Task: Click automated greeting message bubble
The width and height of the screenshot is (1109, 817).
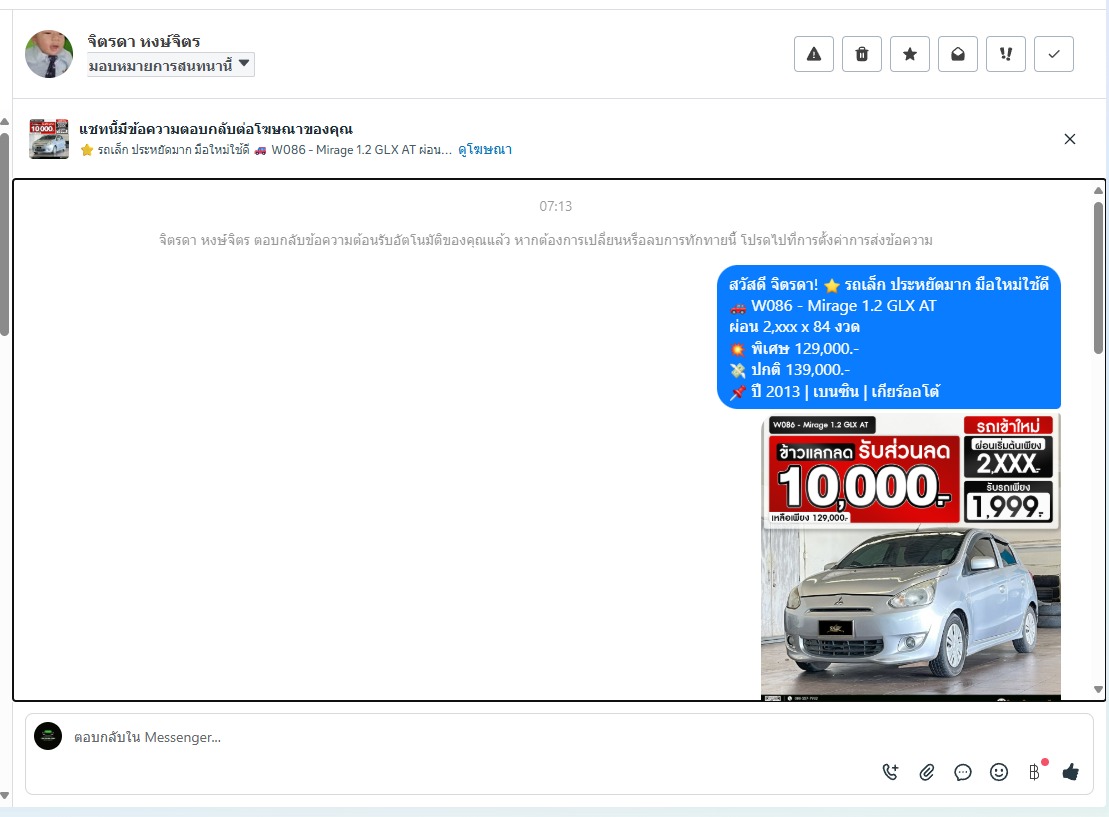Action: tap(889, 337)
